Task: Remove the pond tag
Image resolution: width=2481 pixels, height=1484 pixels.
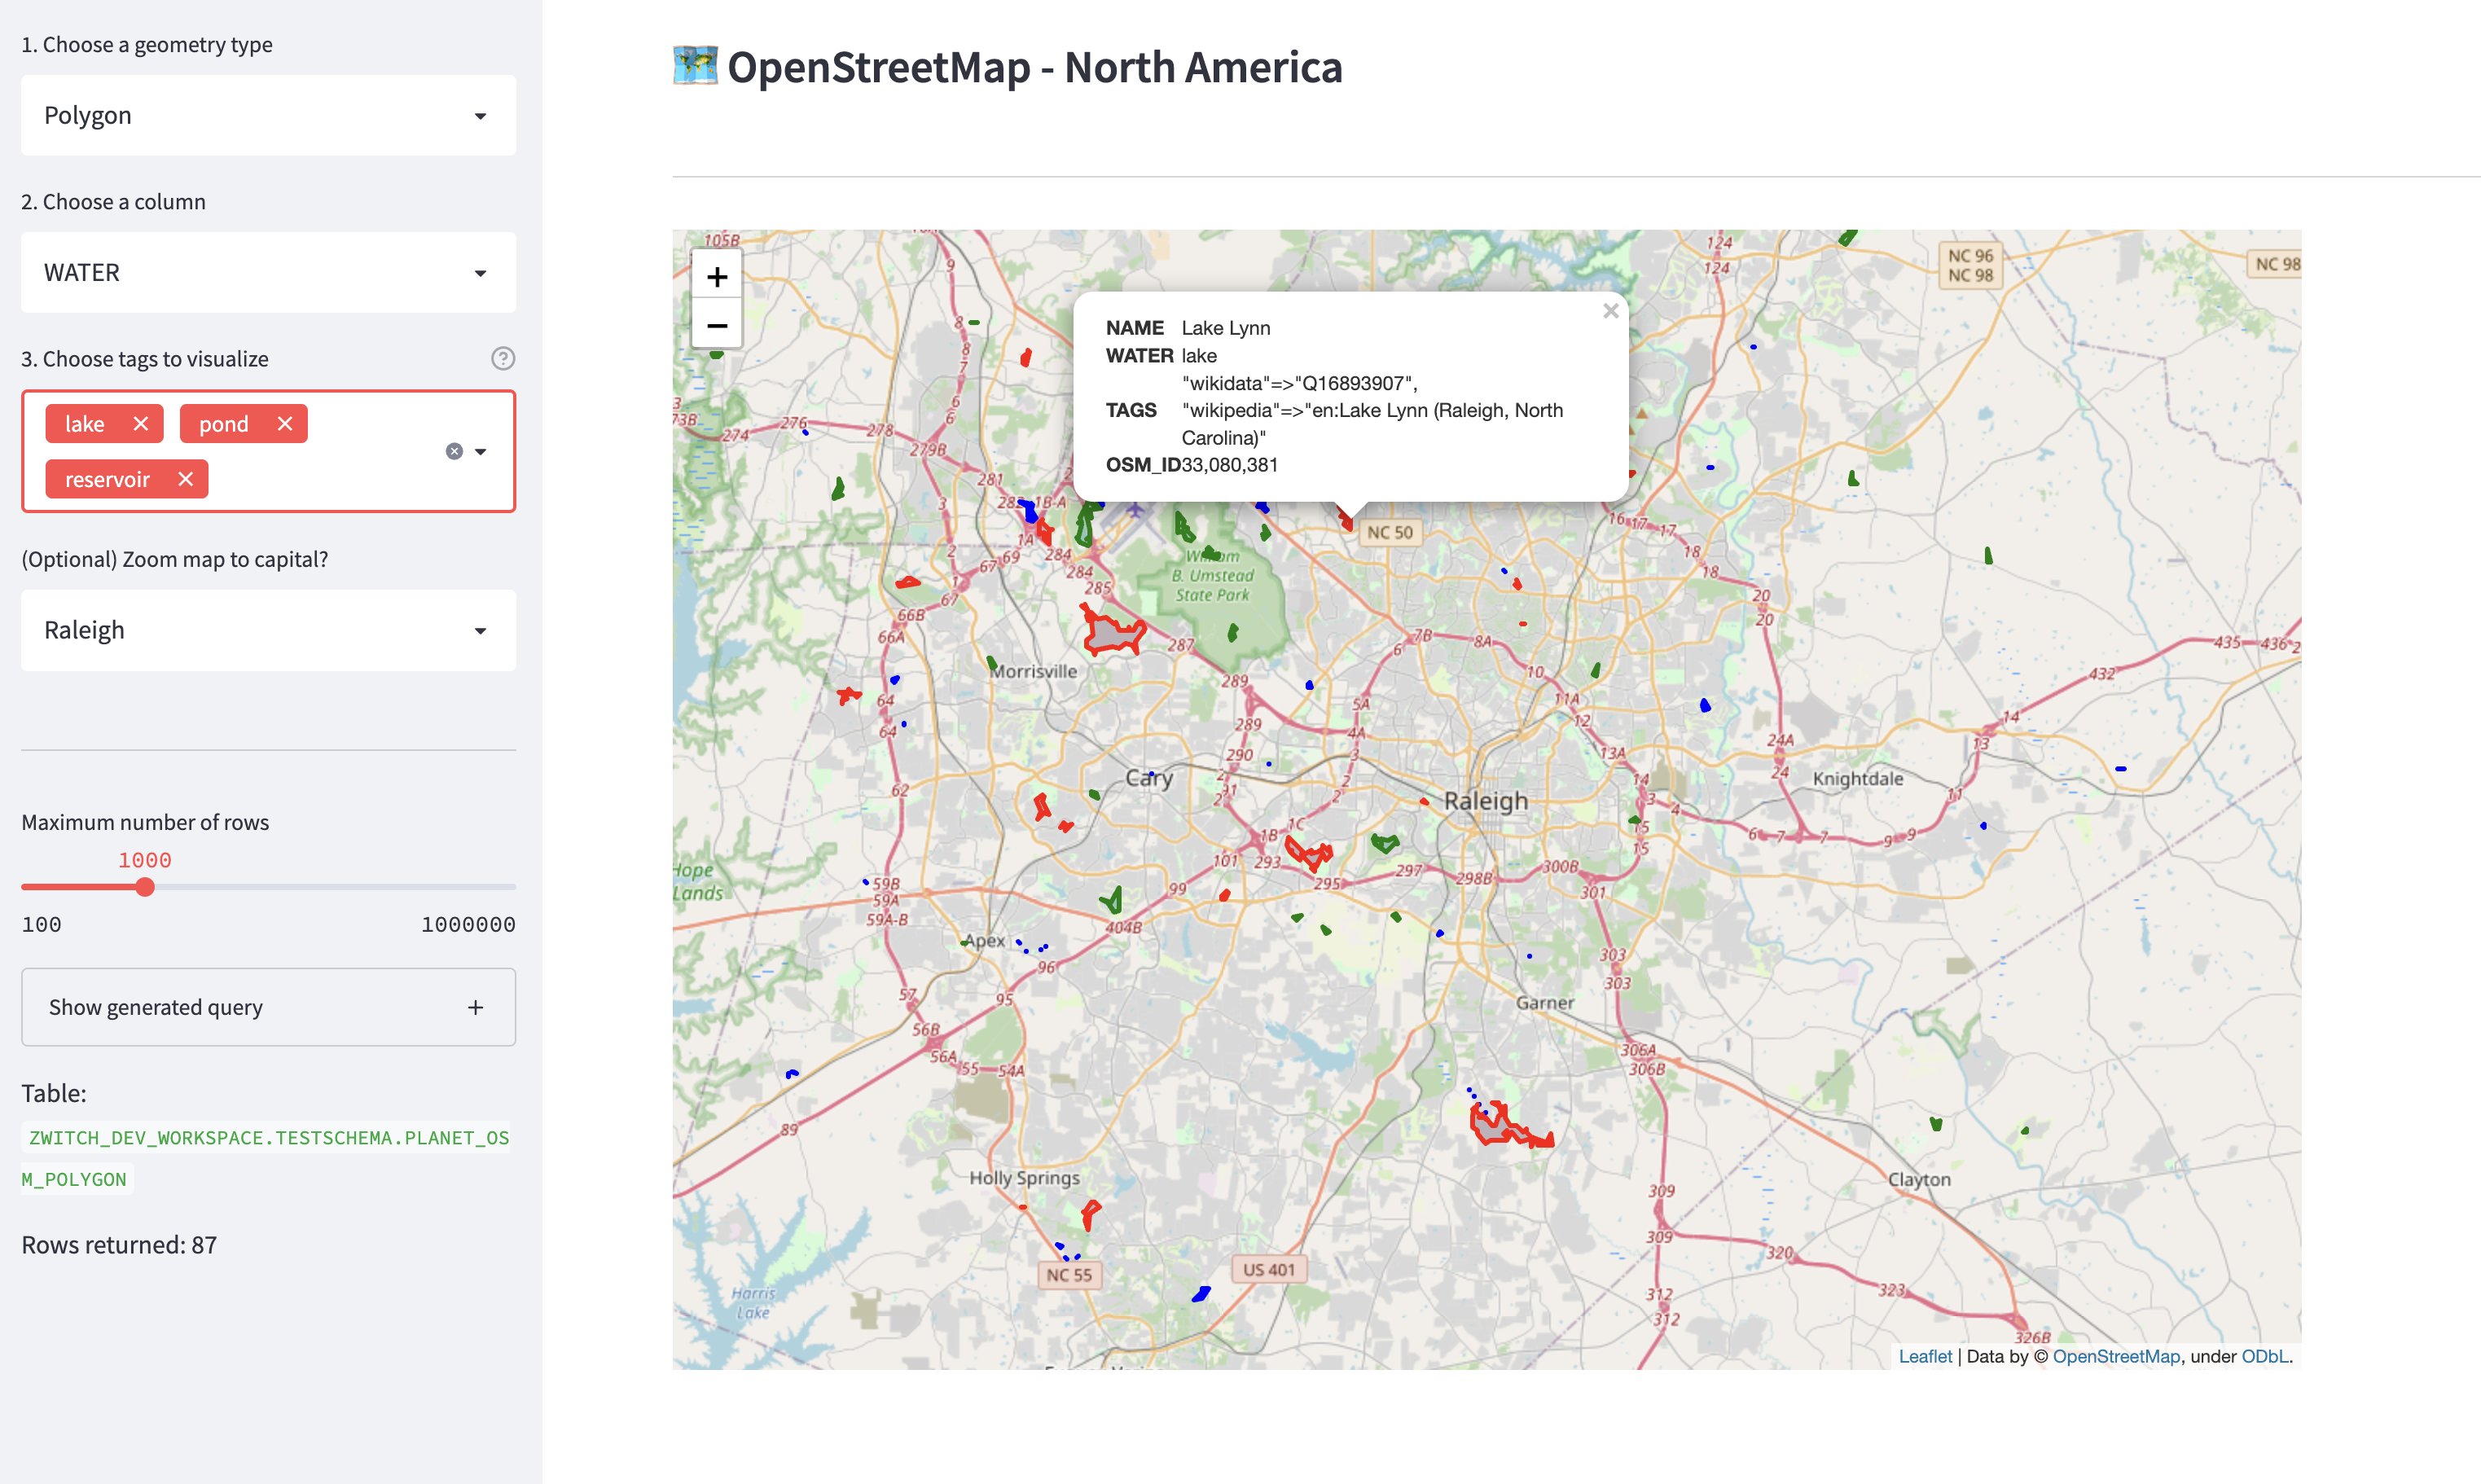Action: pos(285,424)
